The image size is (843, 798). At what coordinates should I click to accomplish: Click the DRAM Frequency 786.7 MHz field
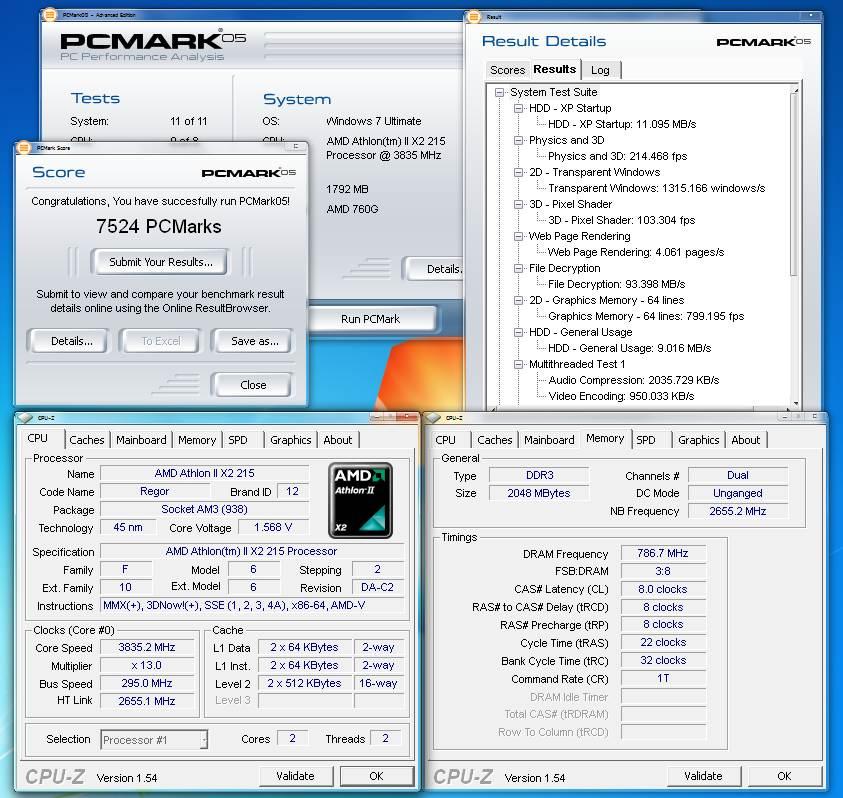click(663, 553)
